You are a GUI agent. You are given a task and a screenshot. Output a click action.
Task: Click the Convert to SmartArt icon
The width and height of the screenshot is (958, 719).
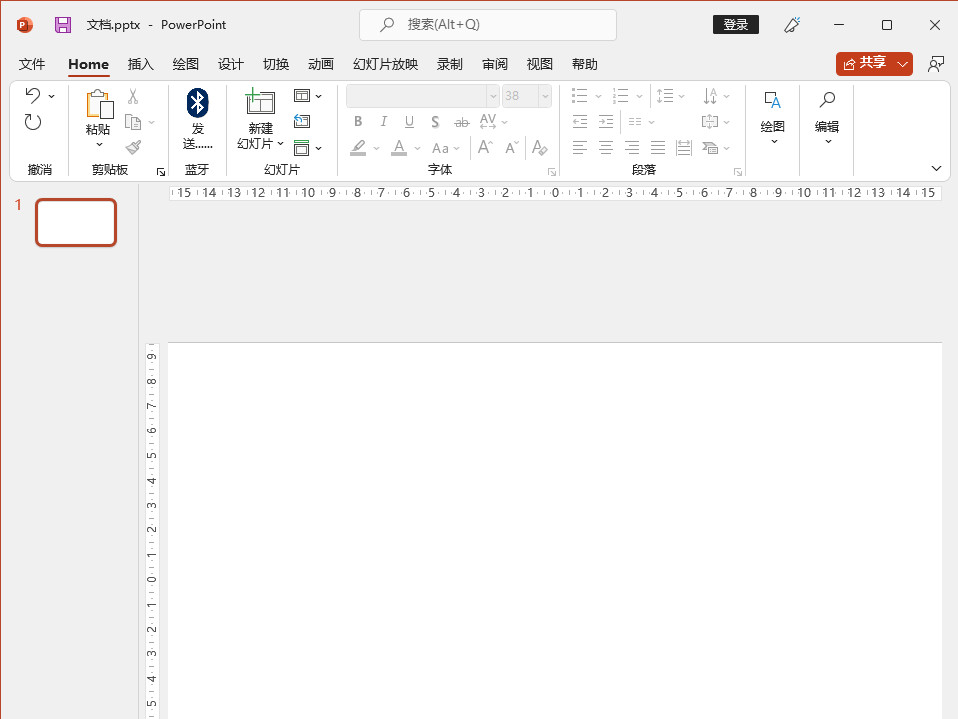710,147
